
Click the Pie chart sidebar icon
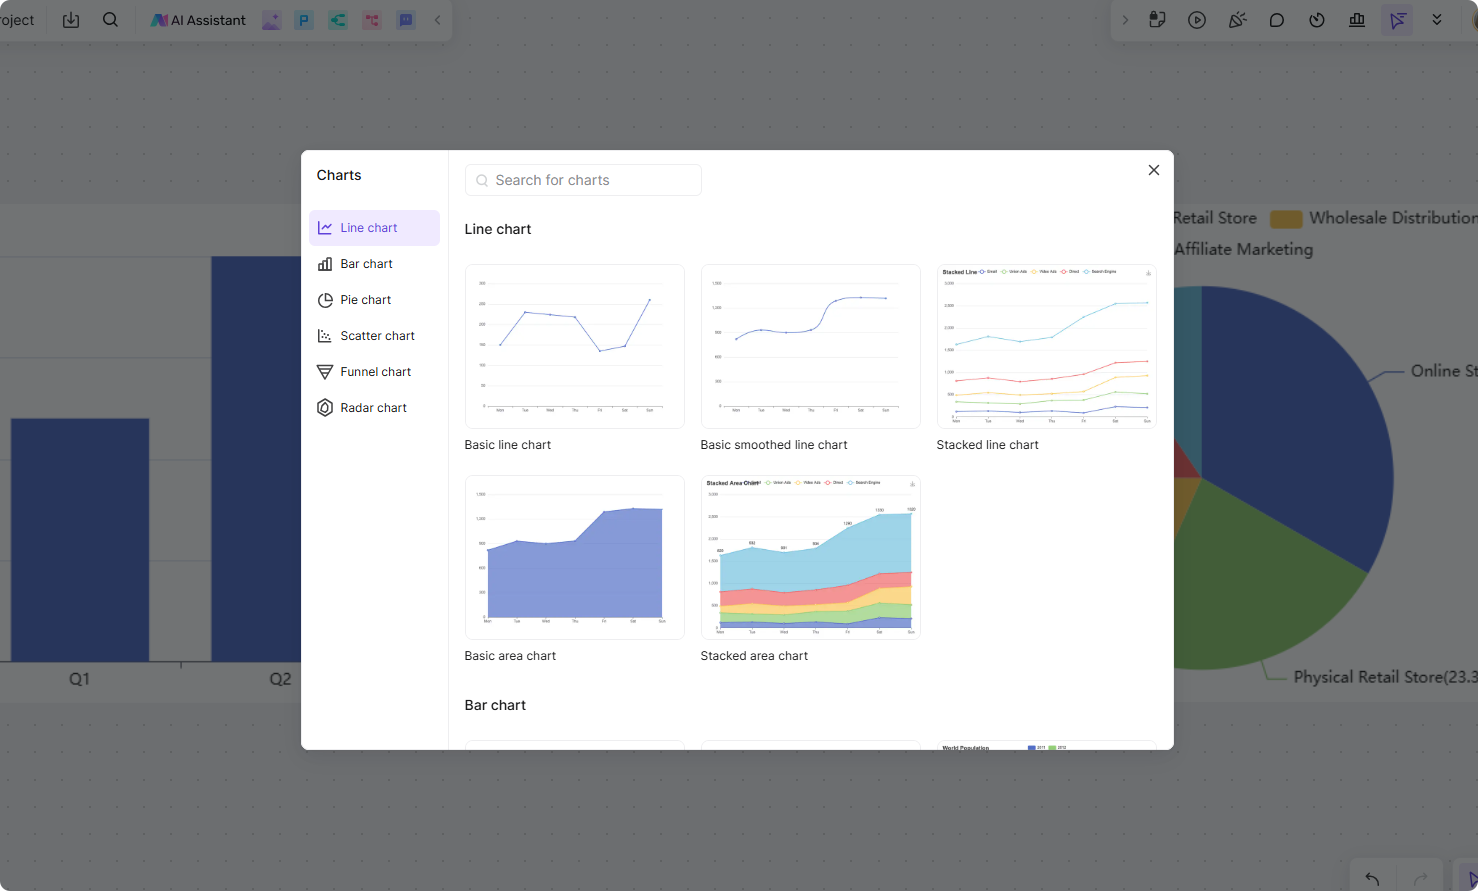325,300
